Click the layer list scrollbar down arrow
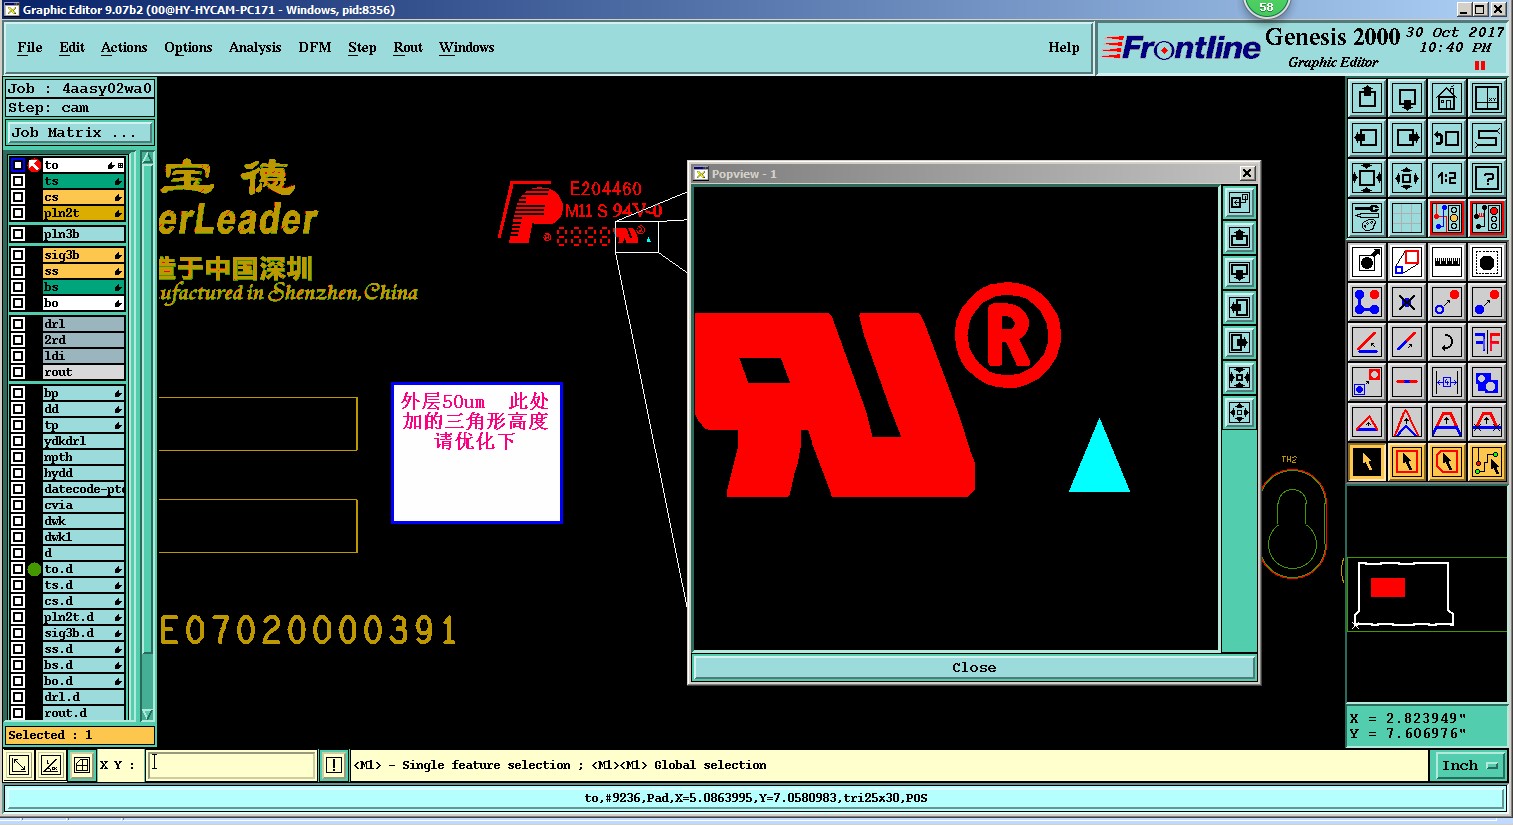This screenshot has width=1513, height=826. pyautogui.click(x=147, y=714)
